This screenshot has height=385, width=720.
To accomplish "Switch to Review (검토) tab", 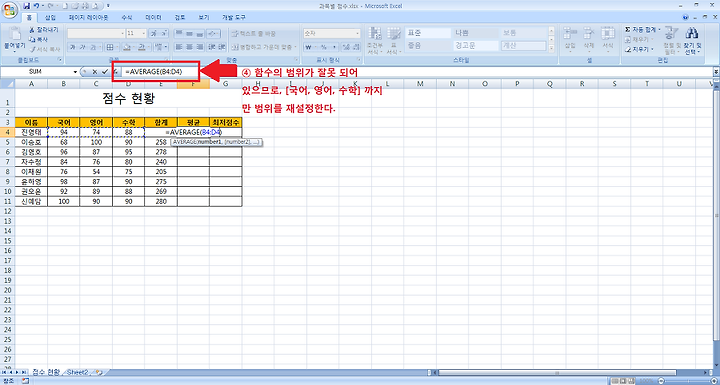I will (x=180, y=17).
